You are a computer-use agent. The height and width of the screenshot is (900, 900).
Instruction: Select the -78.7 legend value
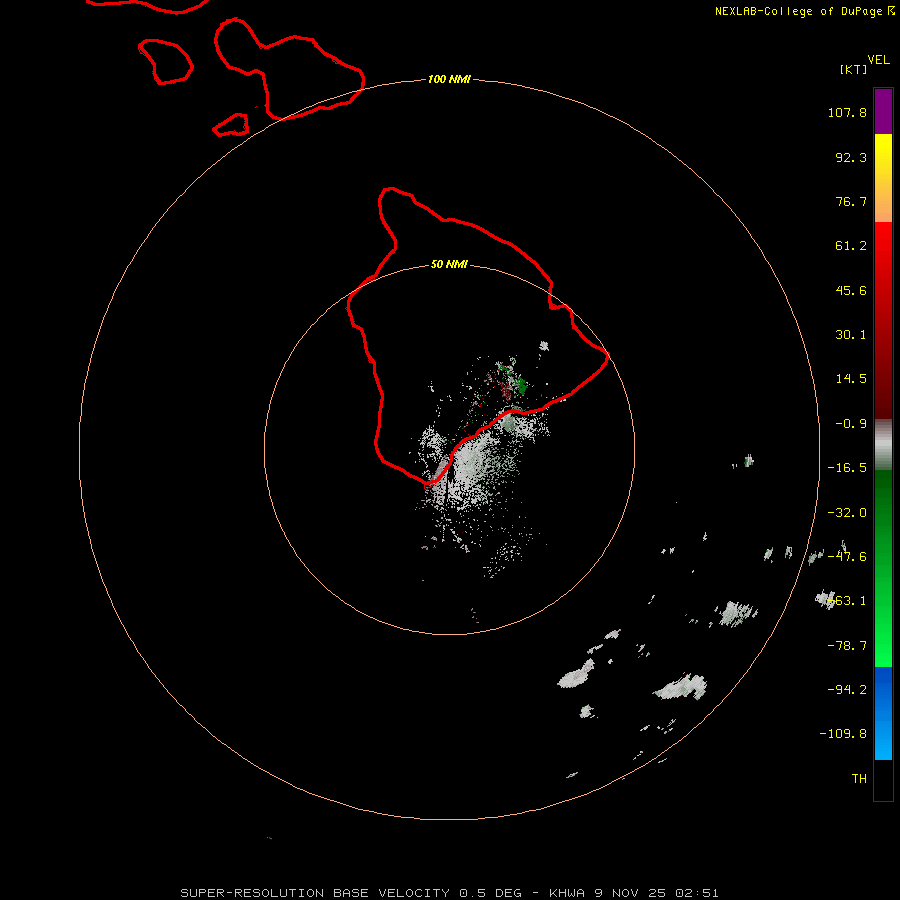[x=847, y=646]
